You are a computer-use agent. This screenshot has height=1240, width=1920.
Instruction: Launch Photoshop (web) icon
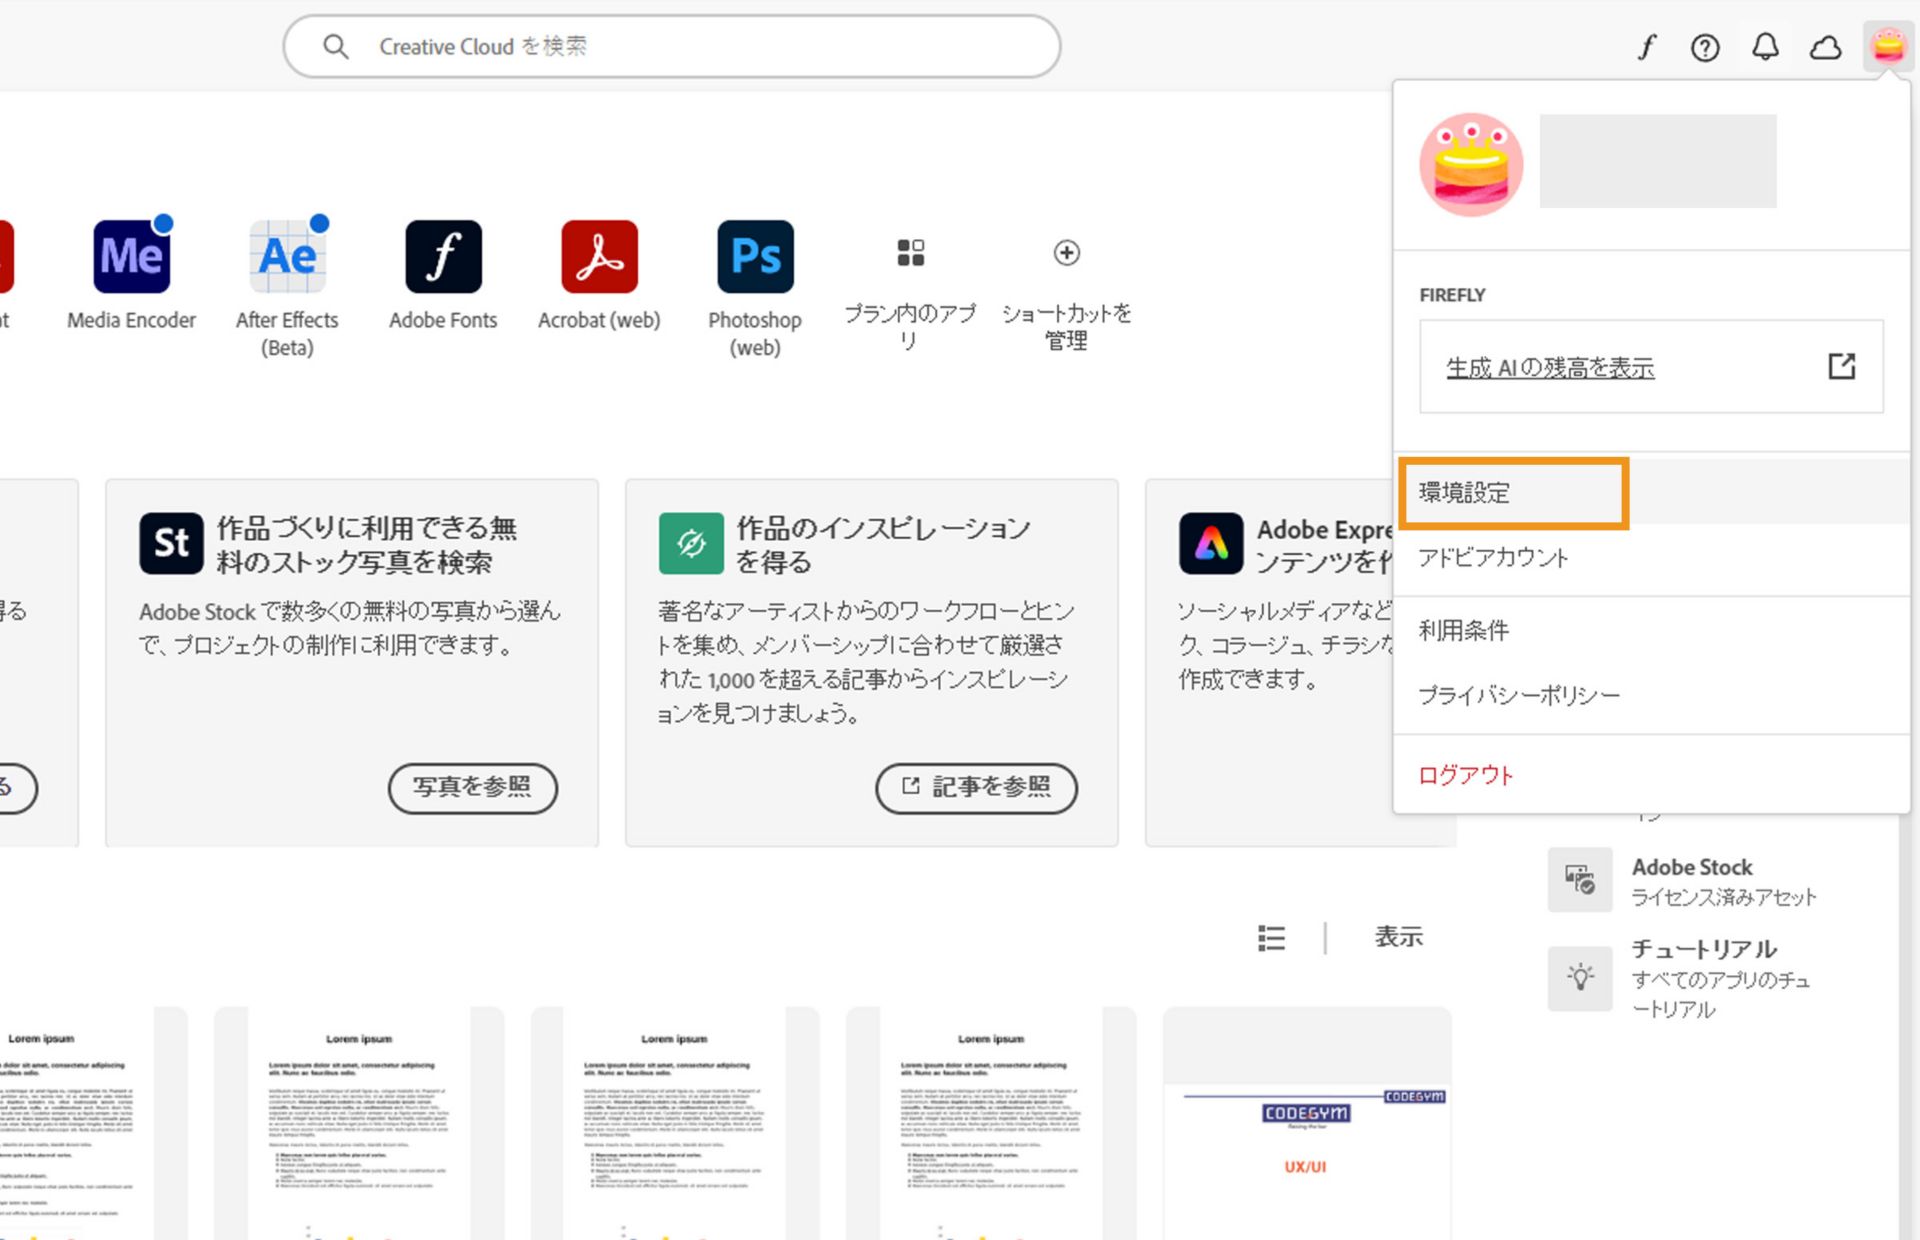(755, 257)
